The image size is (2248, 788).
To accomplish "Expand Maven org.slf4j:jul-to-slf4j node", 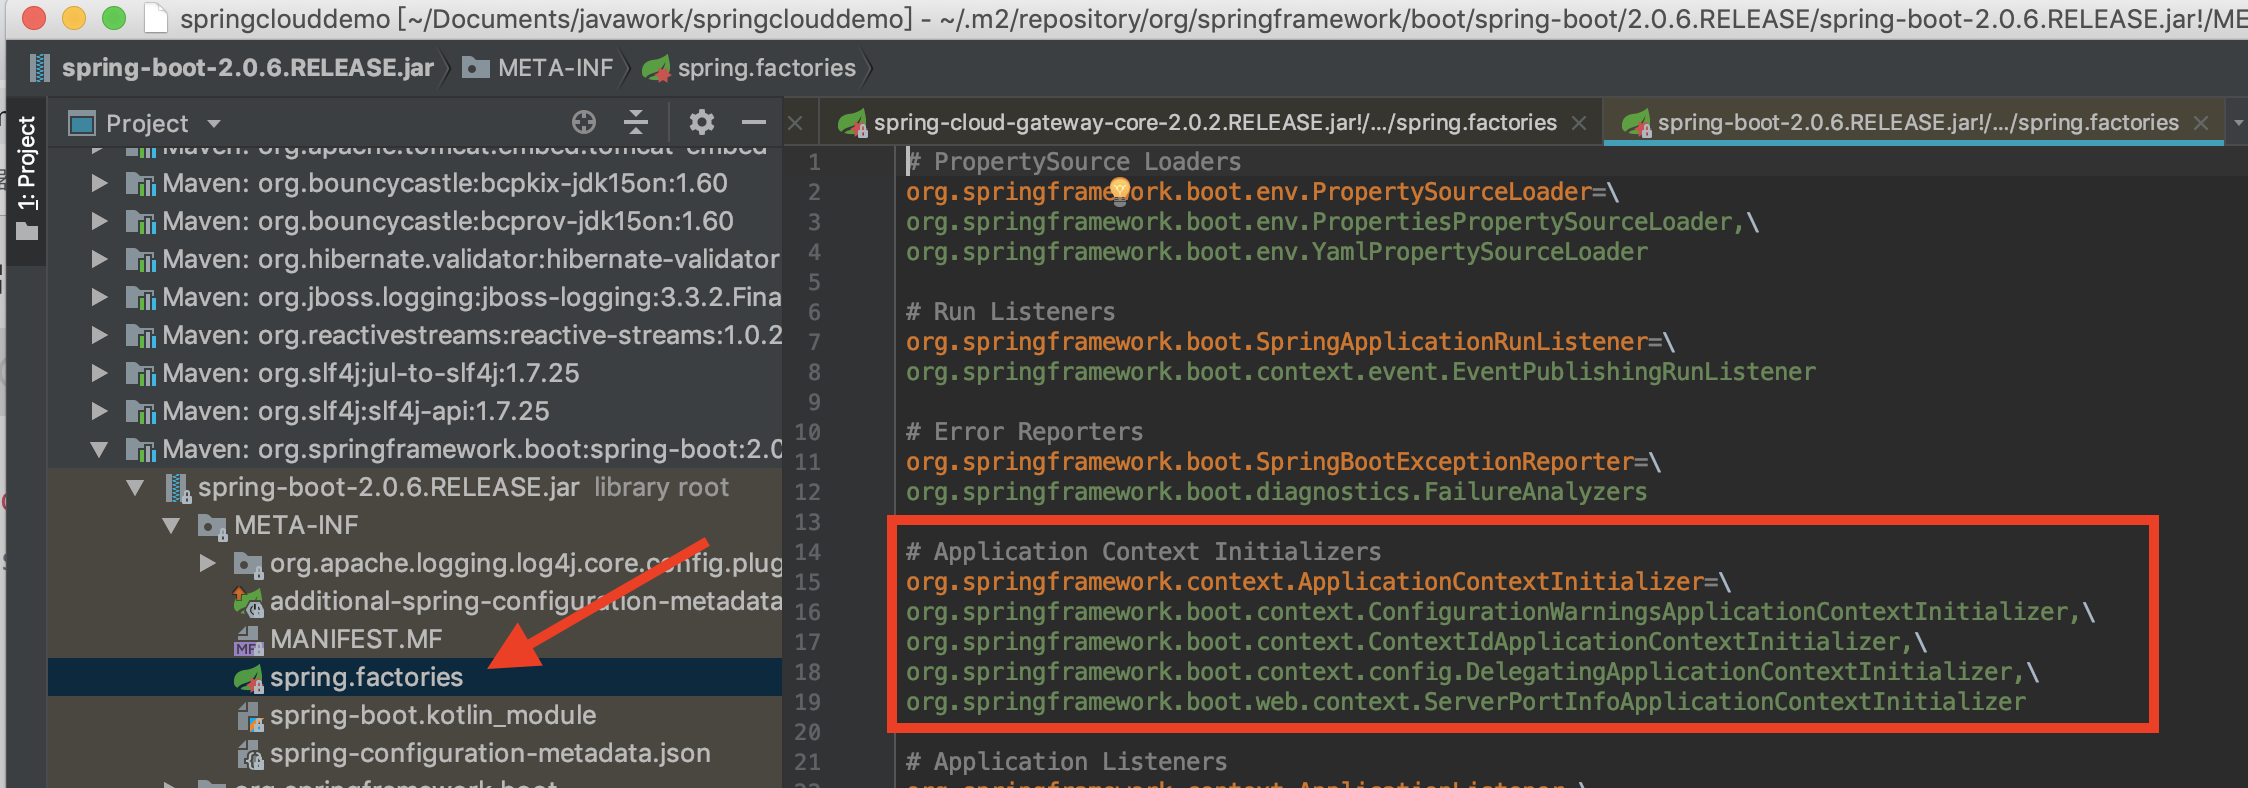I will point(99,373).
